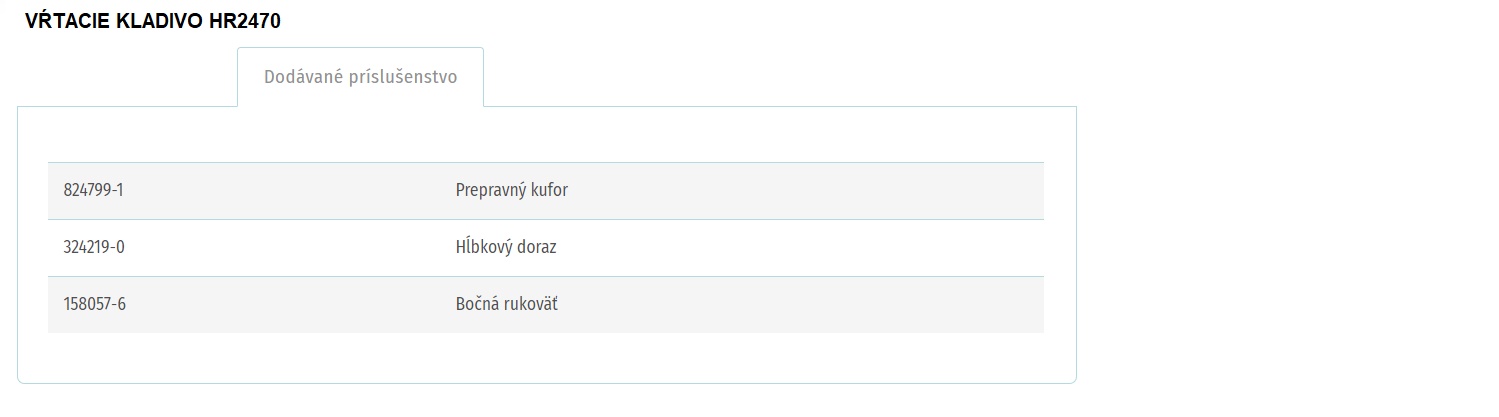Click the word Prepravný in the first row
This screenshot has width=1499, height=417.
tap(489, 190)
